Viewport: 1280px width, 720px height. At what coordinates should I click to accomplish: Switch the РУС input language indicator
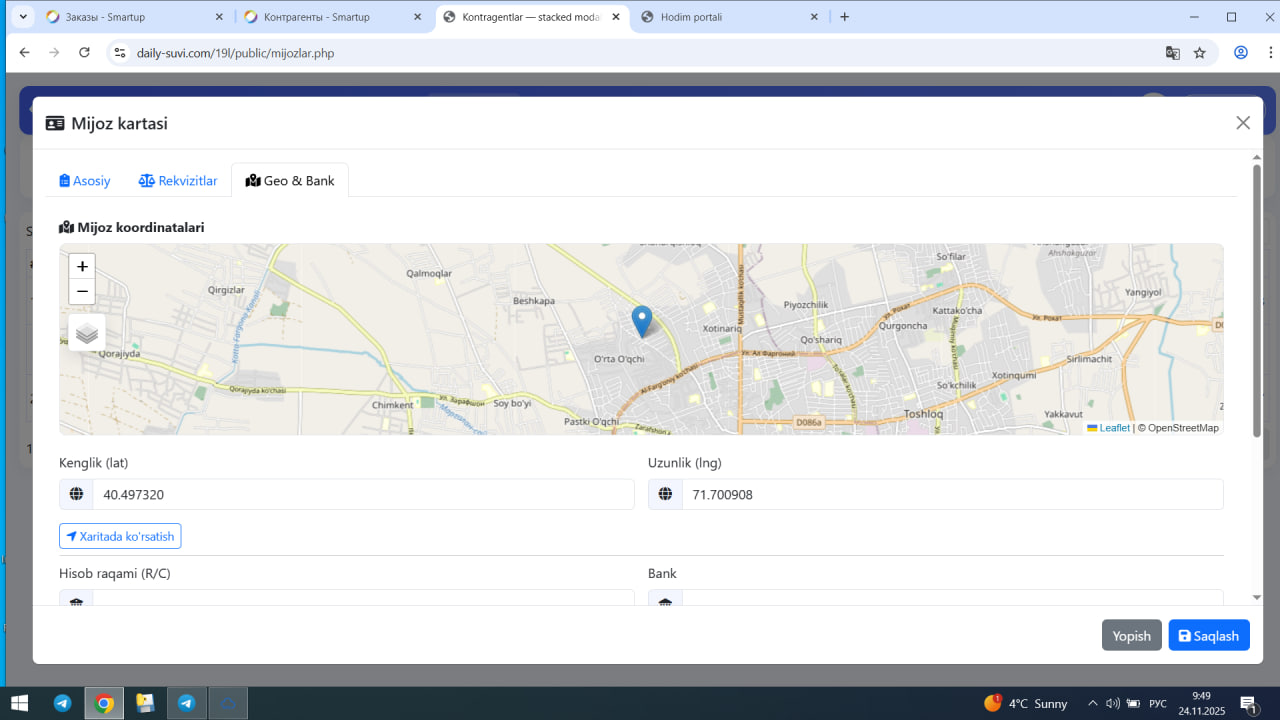coord(1158,703)
